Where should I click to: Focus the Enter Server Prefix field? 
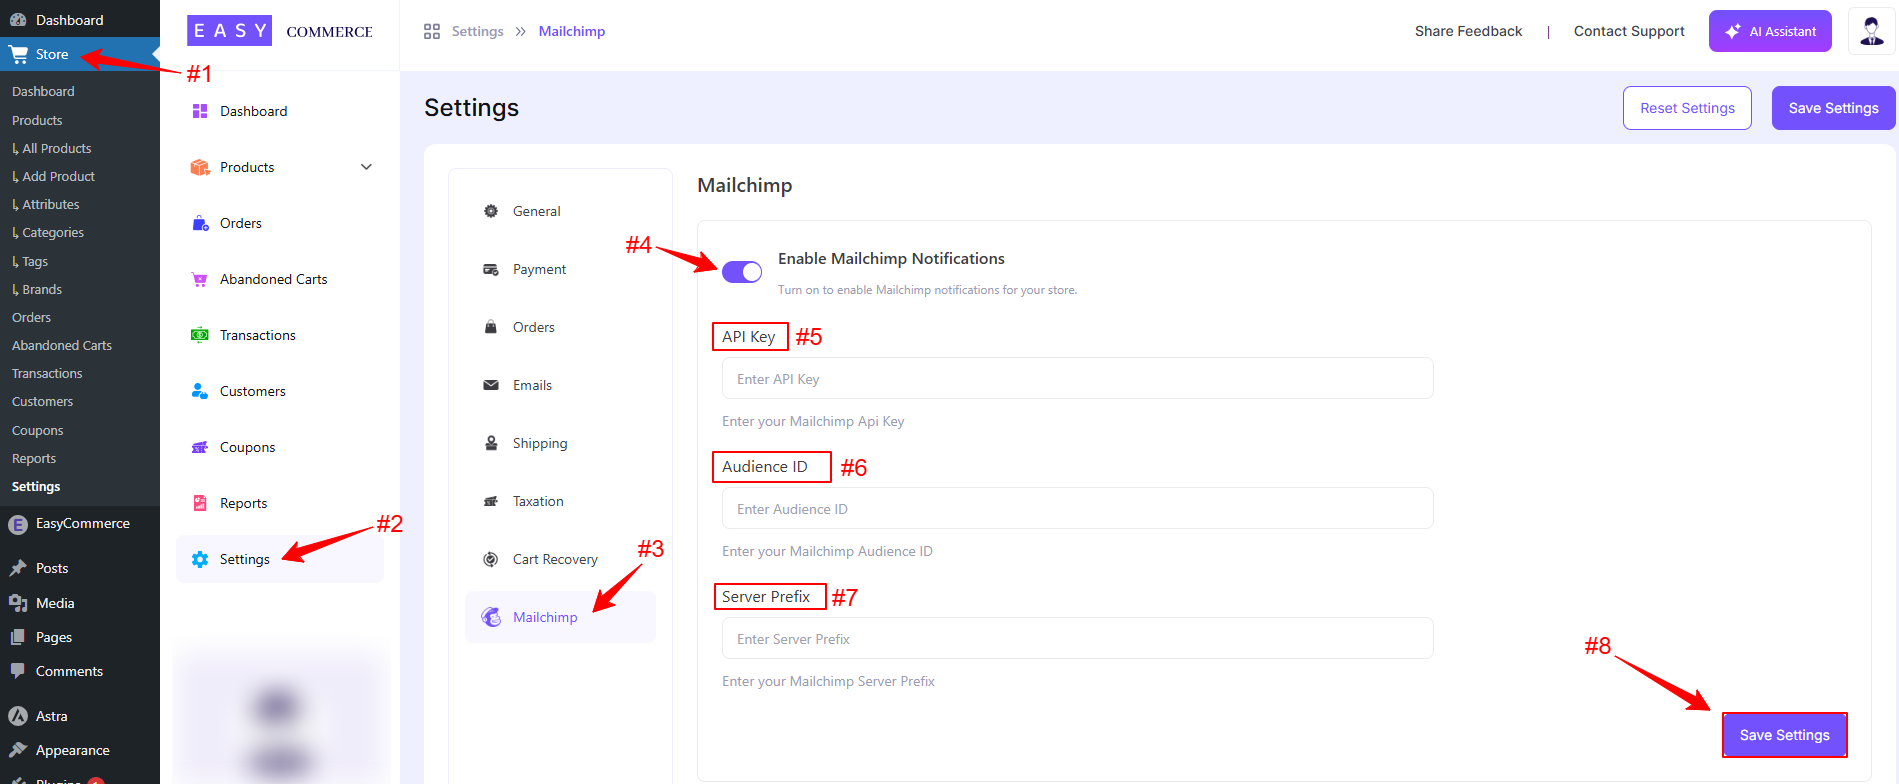coord(1077,639)
